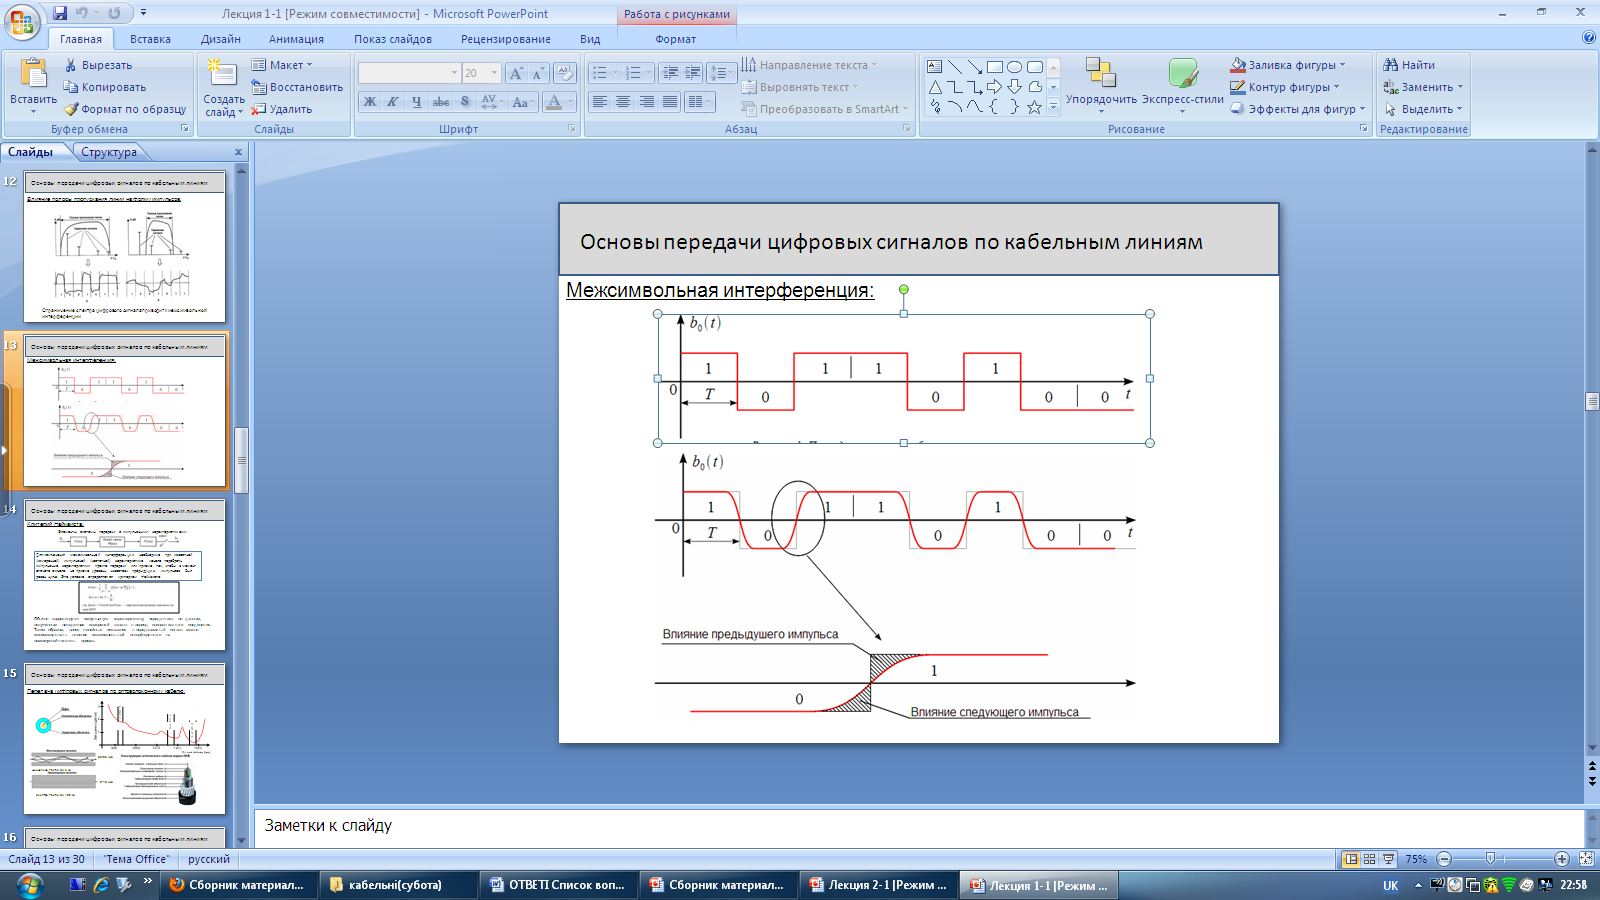Select the arrow line shape
The image size is (1600, 900).
[974, 67]
